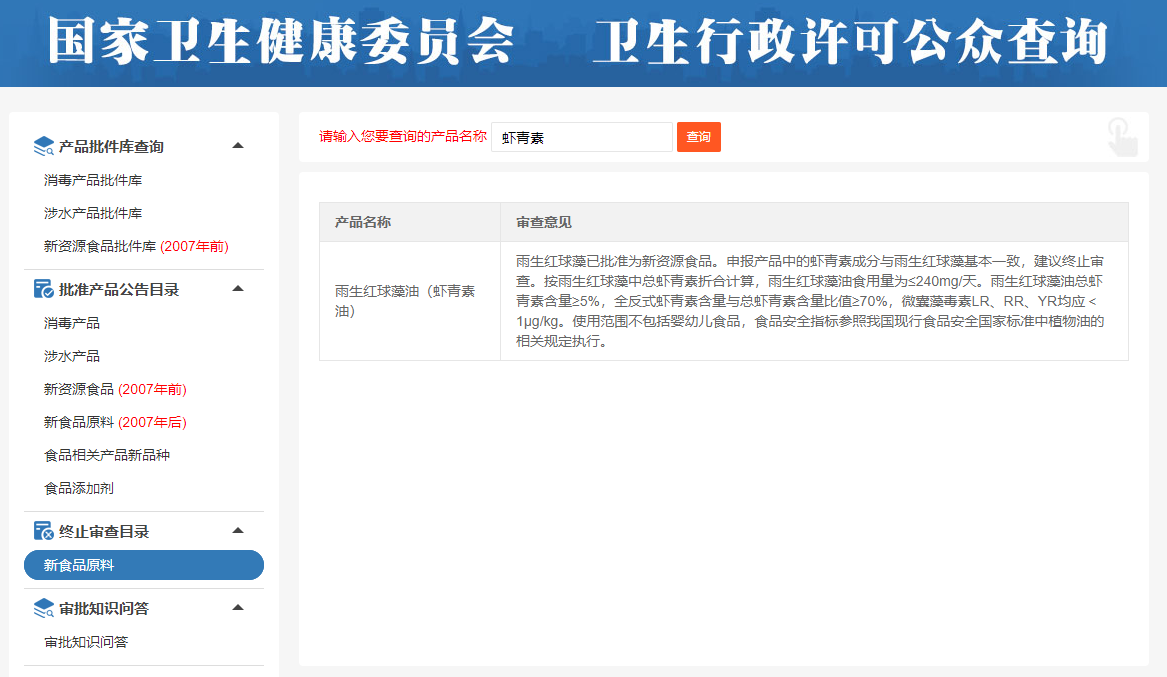Click the 批准产品公告目录 heading text
Image resolution: width=1167 pixels, height=677 pixels.
(119, 289)
